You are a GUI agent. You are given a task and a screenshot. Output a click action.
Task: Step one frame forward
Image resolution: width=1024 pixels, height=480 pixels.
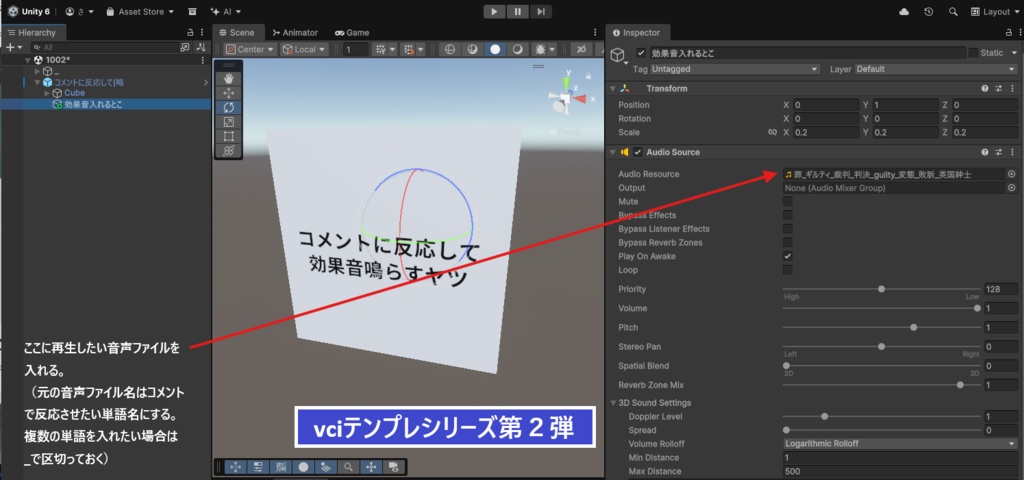pyautogui.click(x=540, y=12)
